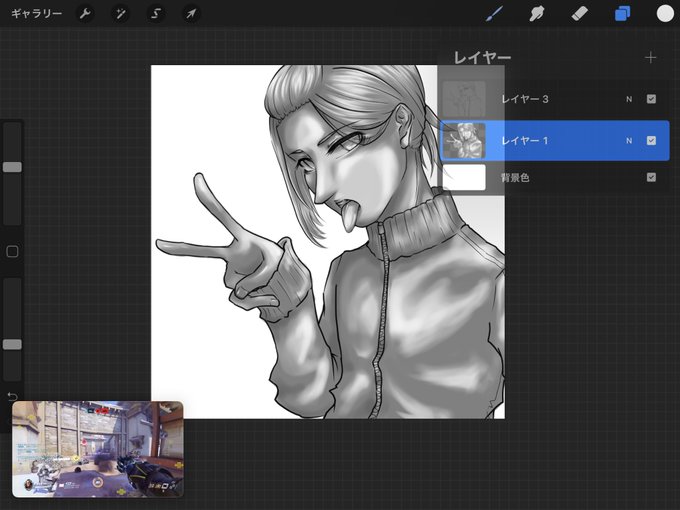
Task: Toggle visibility of レイヤー 1
Action: 651,141
